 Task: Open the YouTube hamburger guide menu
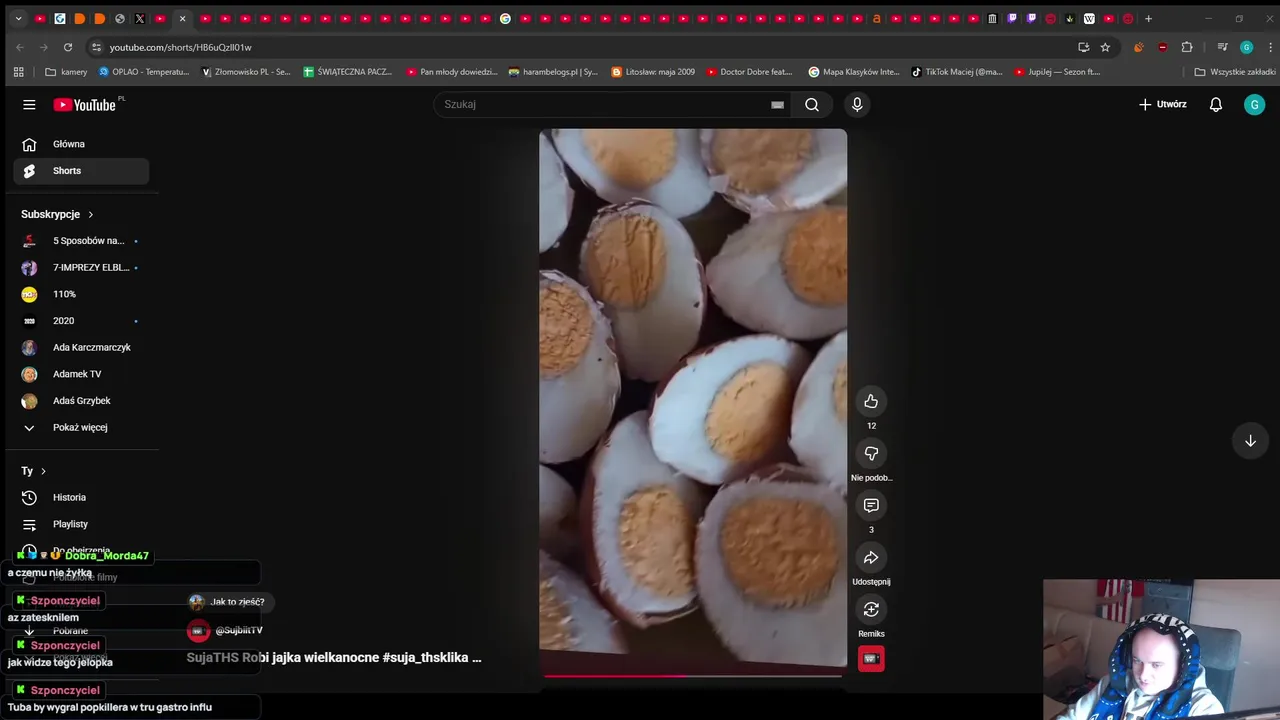pos(29,104)
